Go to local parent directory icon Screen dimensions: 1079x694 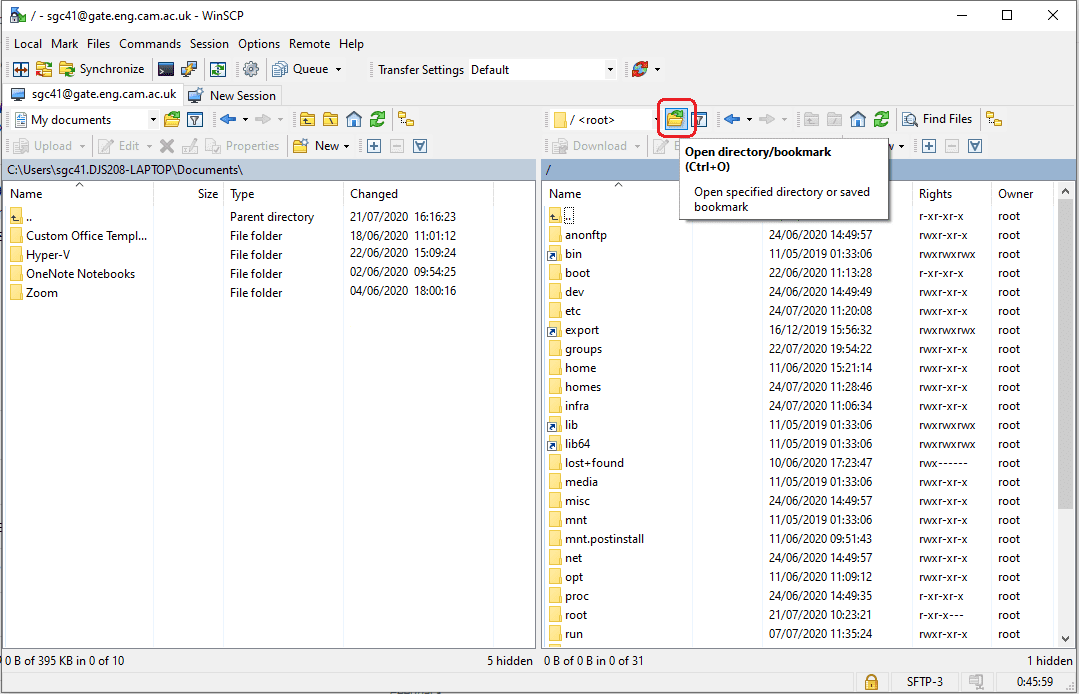coord(307,119)
